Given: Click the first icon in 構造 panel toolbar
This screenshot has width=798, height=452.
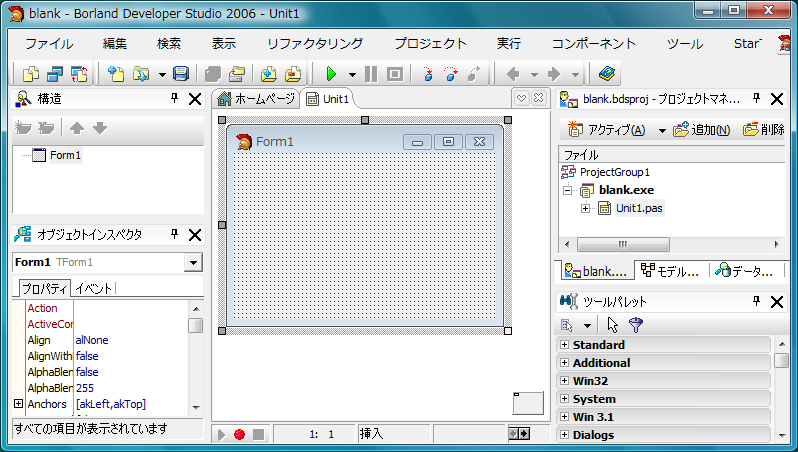Looking at the screenshot, I should (x=22, y=128).
